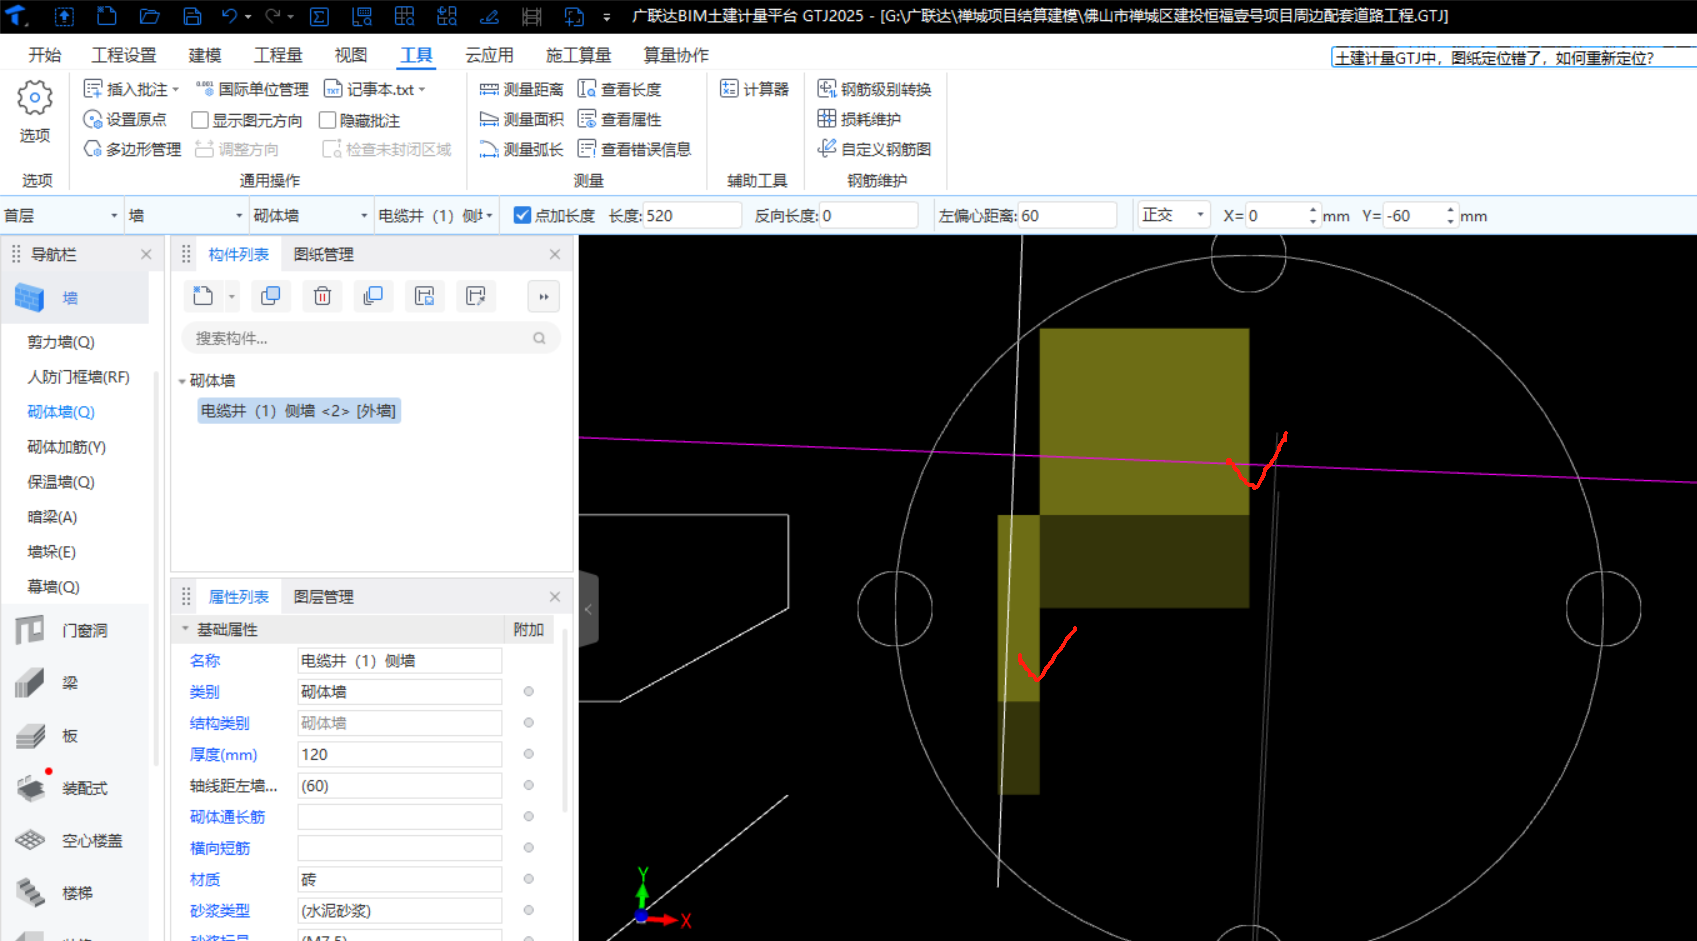Click 查看属性 view properties tool
Image resolution: width=1697 pixels, height=941 pixels.
(620, 119)
